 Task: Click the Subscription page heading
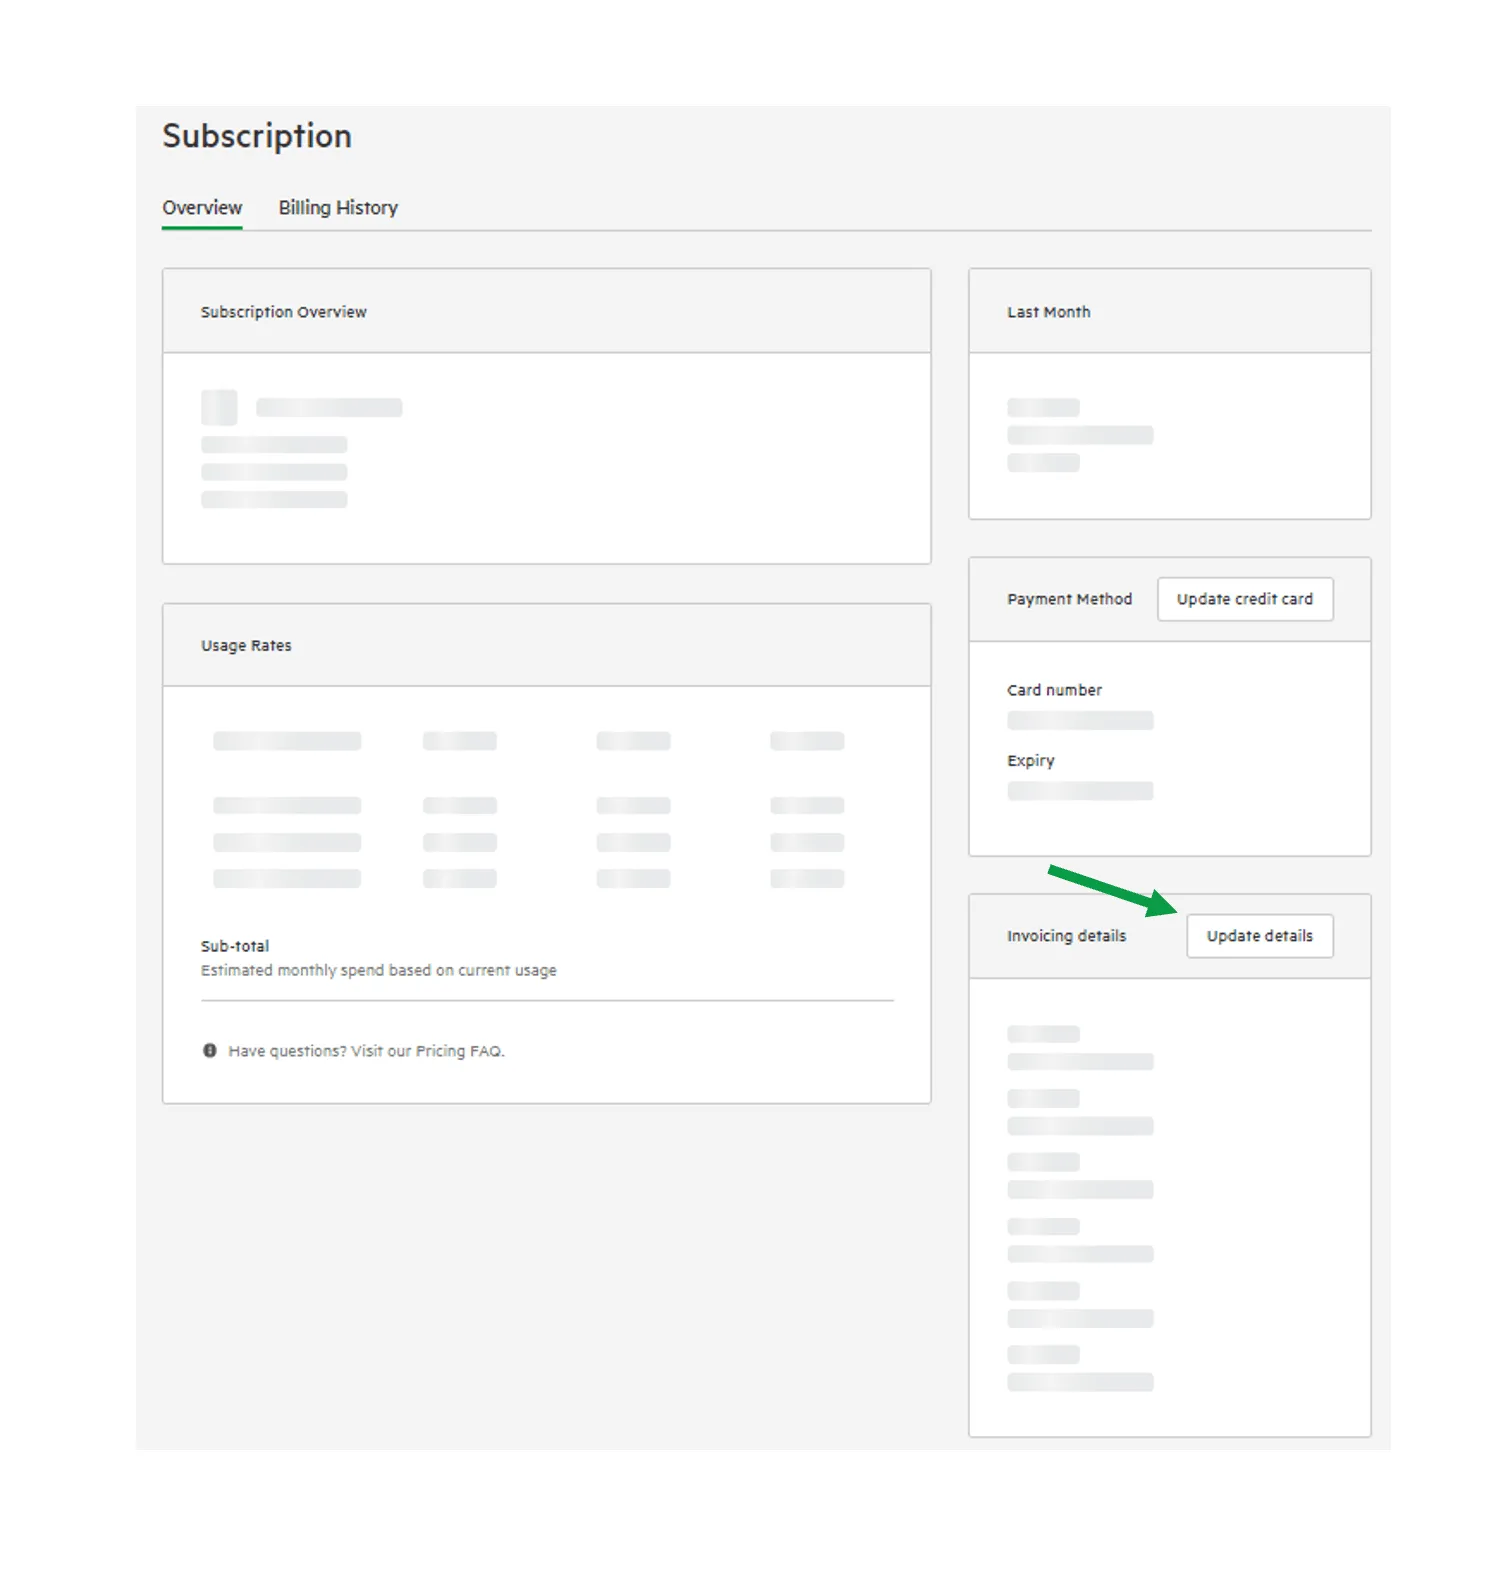click(257, 136)
